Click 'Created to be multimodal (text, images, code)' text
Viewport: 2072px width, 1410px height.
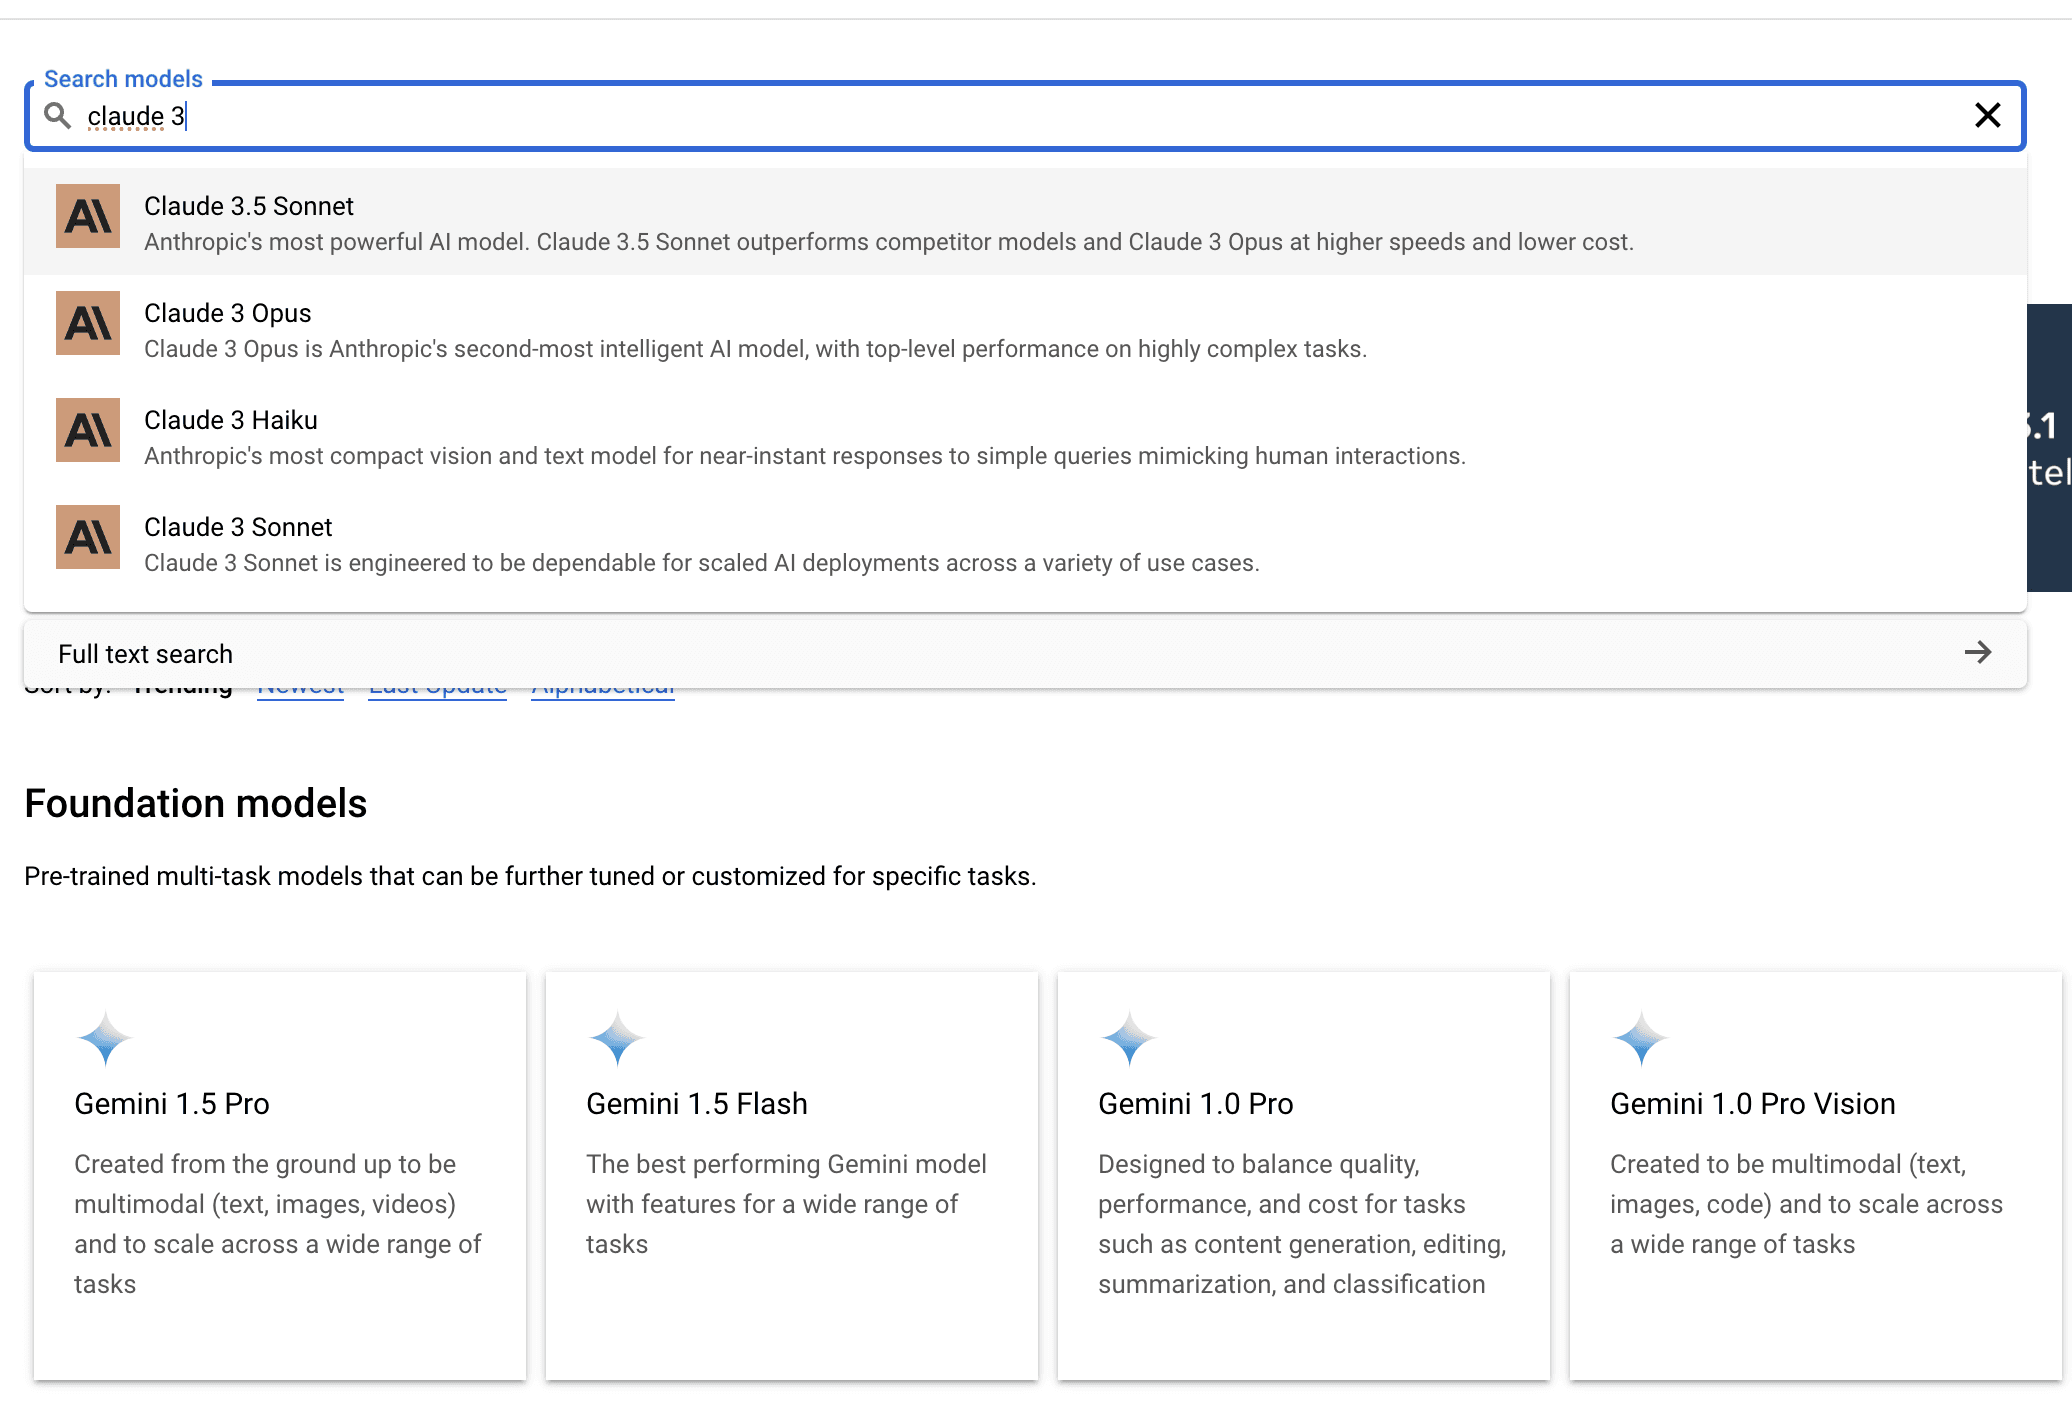[1806, 1204]
